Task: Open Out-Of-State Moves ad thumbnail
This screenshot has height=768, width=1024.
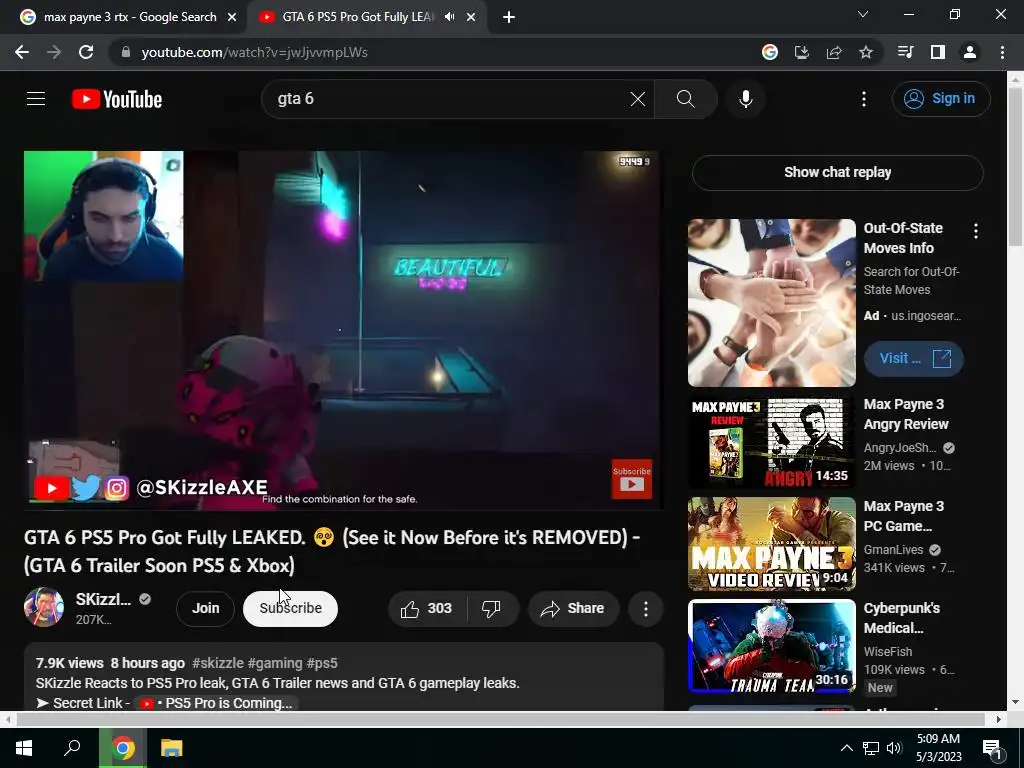Action: [771, 302]
